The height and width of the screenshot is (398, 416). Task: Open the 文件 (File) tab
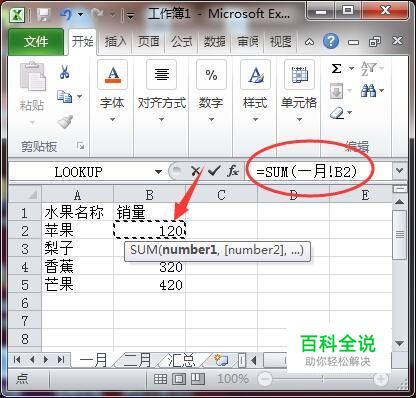coord(36,42)
